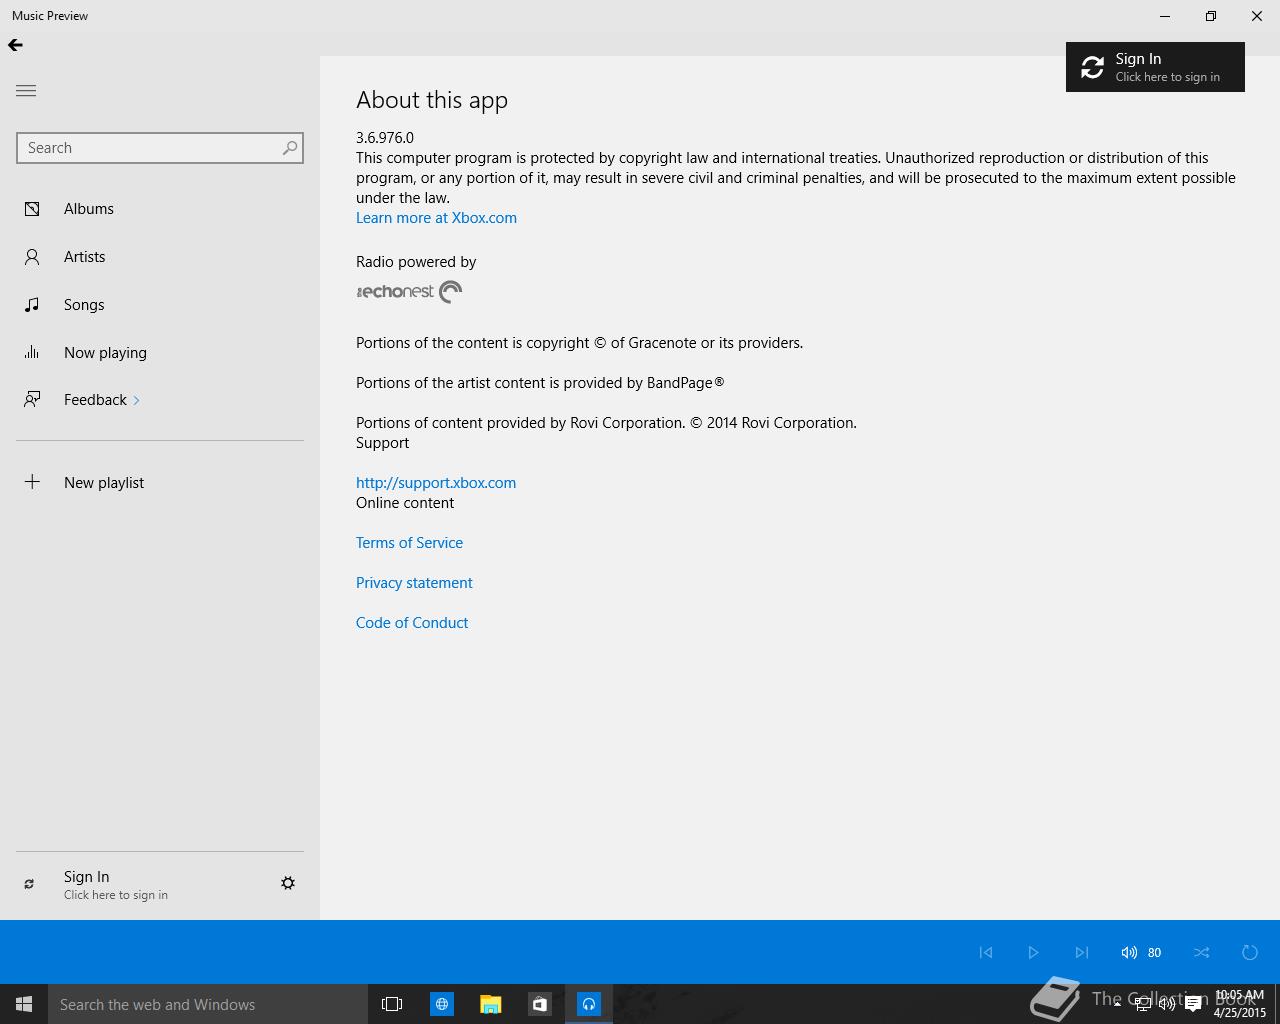
Task: Click the Now playing bars icon
Action: click(x=32, y=352)
